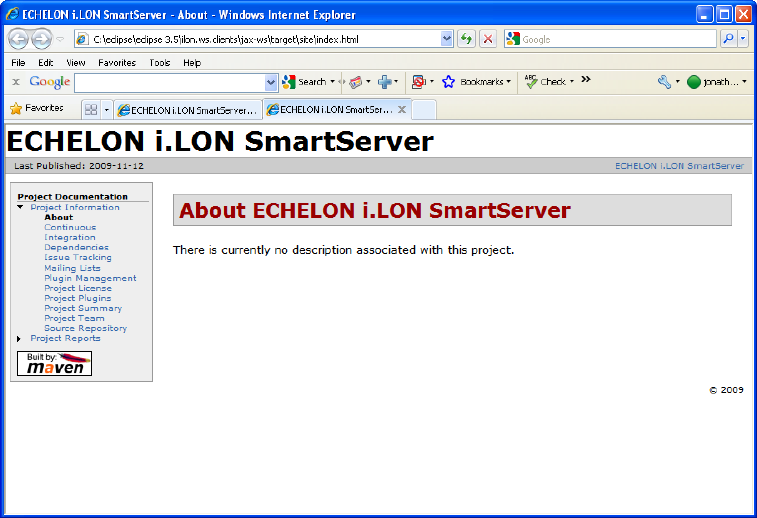This screenshot has height=518, width=757.
Task: Open the Favorites menu
Action: [x=117, y=63]
